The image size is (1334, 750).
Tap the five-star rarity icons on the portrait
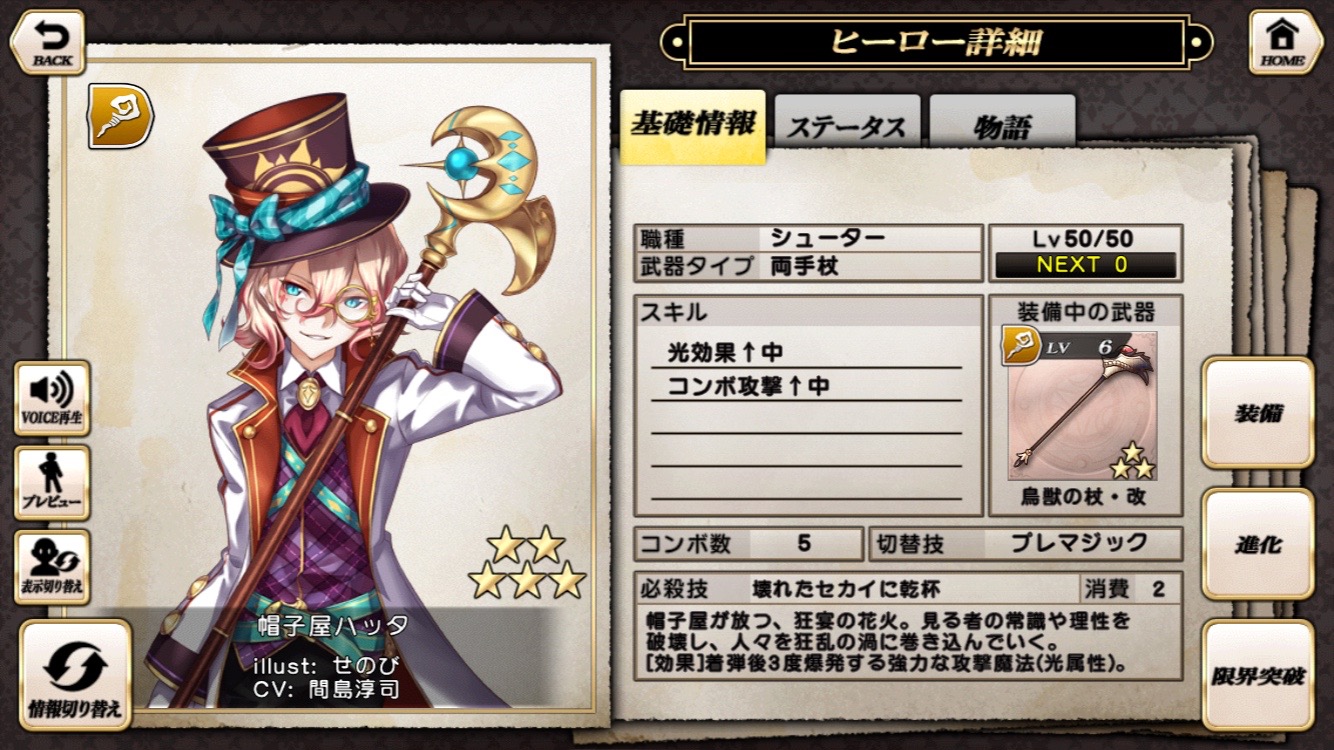click(x=527, y=563)
